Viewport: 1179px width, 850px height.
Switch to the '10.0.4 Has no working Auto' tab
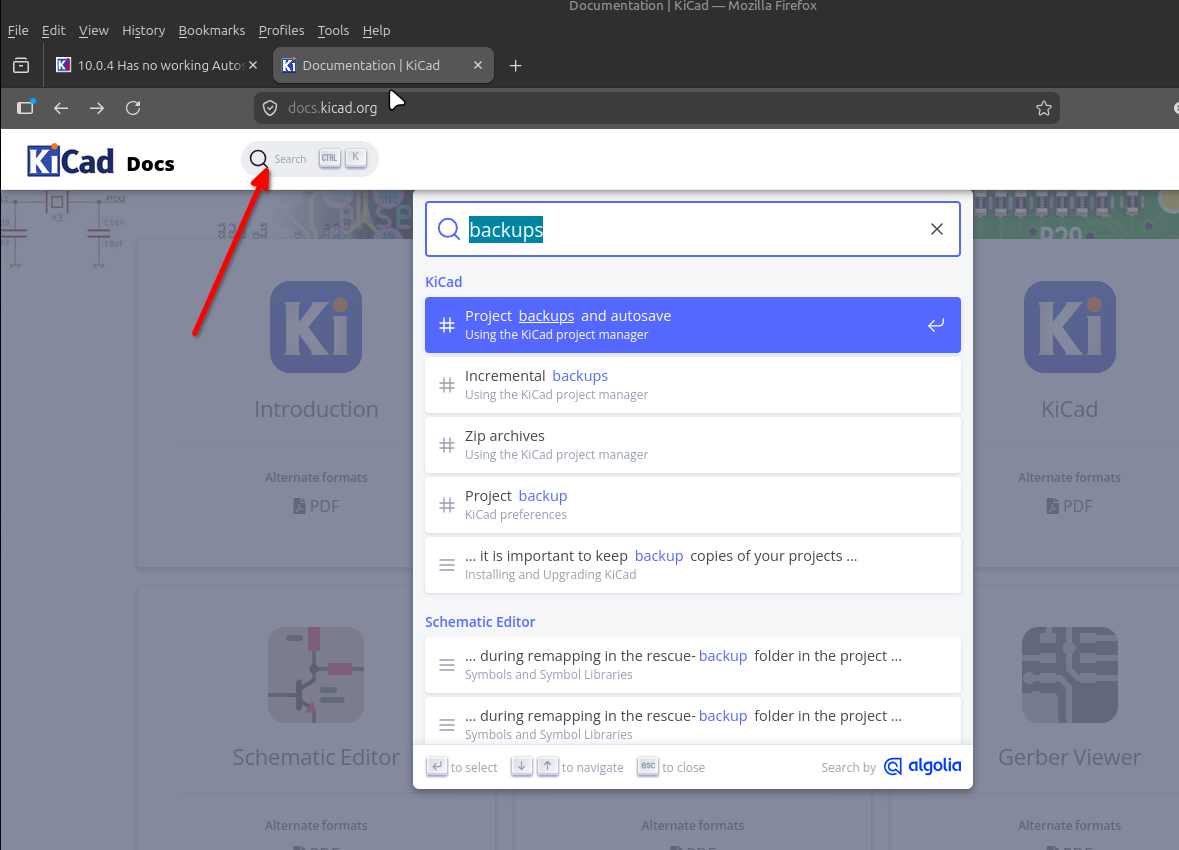[154, 65]
